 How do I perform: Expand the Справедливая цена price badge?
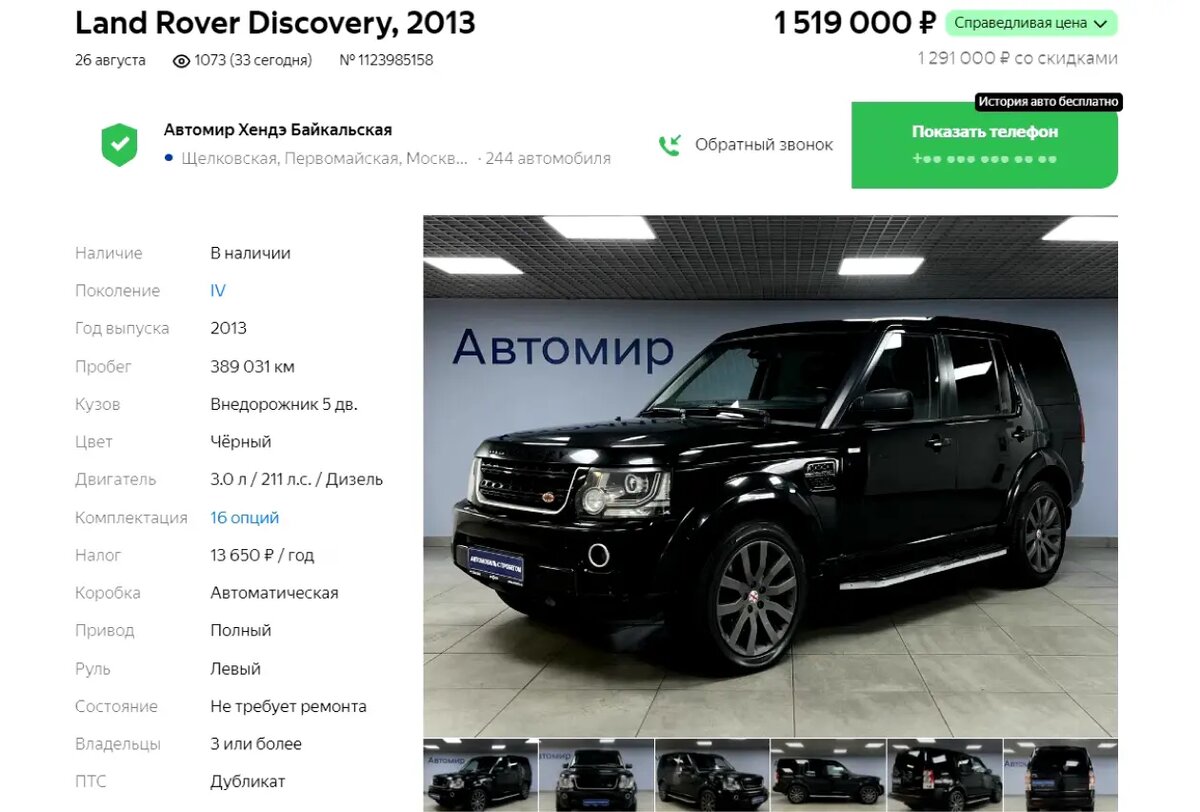pos(1031,23)
